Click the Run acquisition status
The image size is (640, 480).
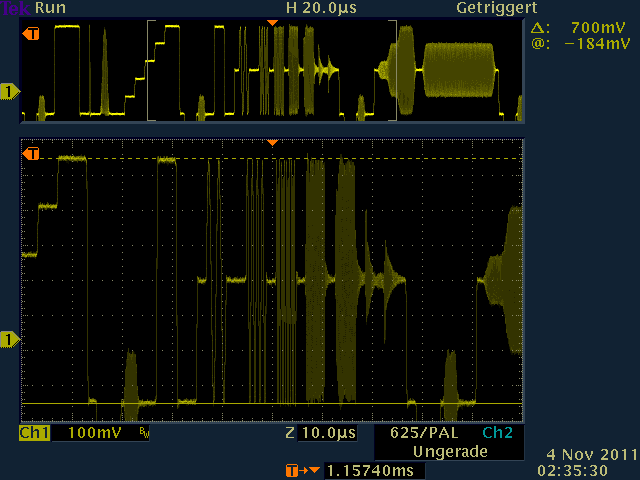pos(50,8)
